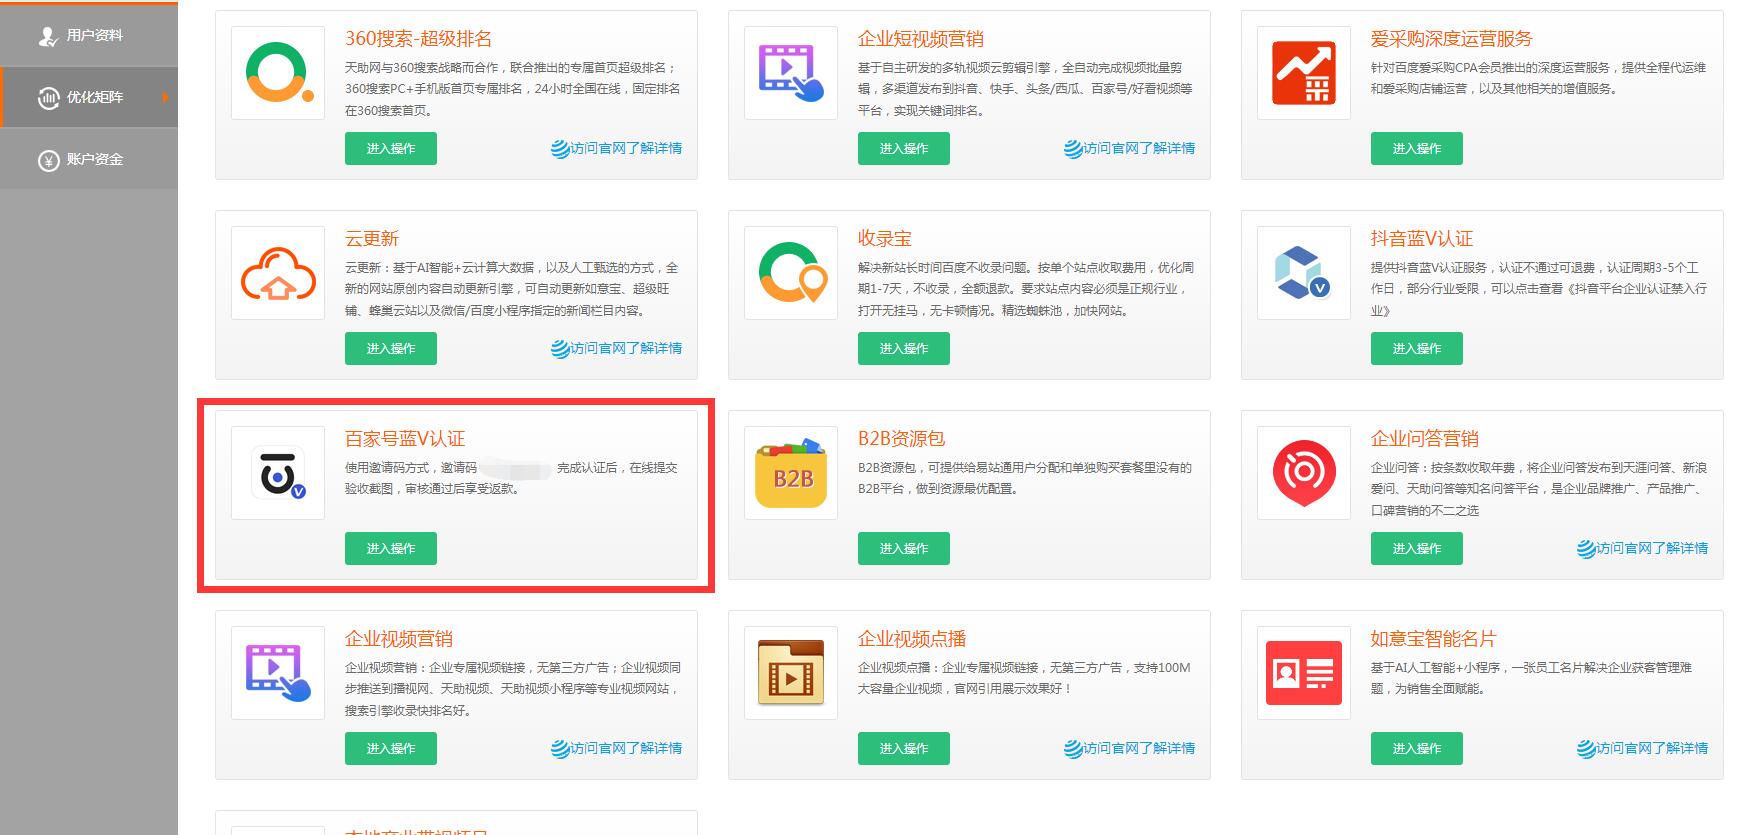The image size is (1737, 835).
Task: Open 访问官网了解详情 link for 云更新
Action: [617, 348]
